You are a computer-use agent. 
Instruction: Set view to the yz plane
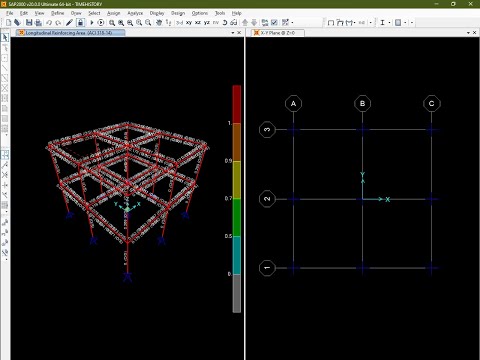[x=207, y=22]
